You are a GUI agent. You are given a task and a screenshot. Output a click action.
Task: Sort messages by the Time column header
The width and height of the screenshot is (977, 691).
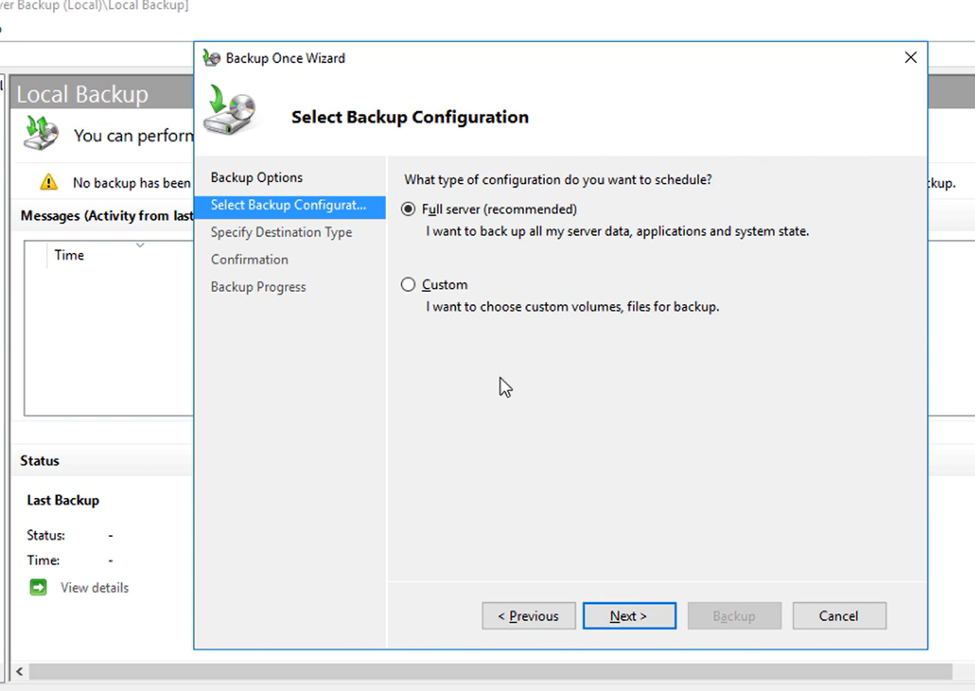click(69, 255)
